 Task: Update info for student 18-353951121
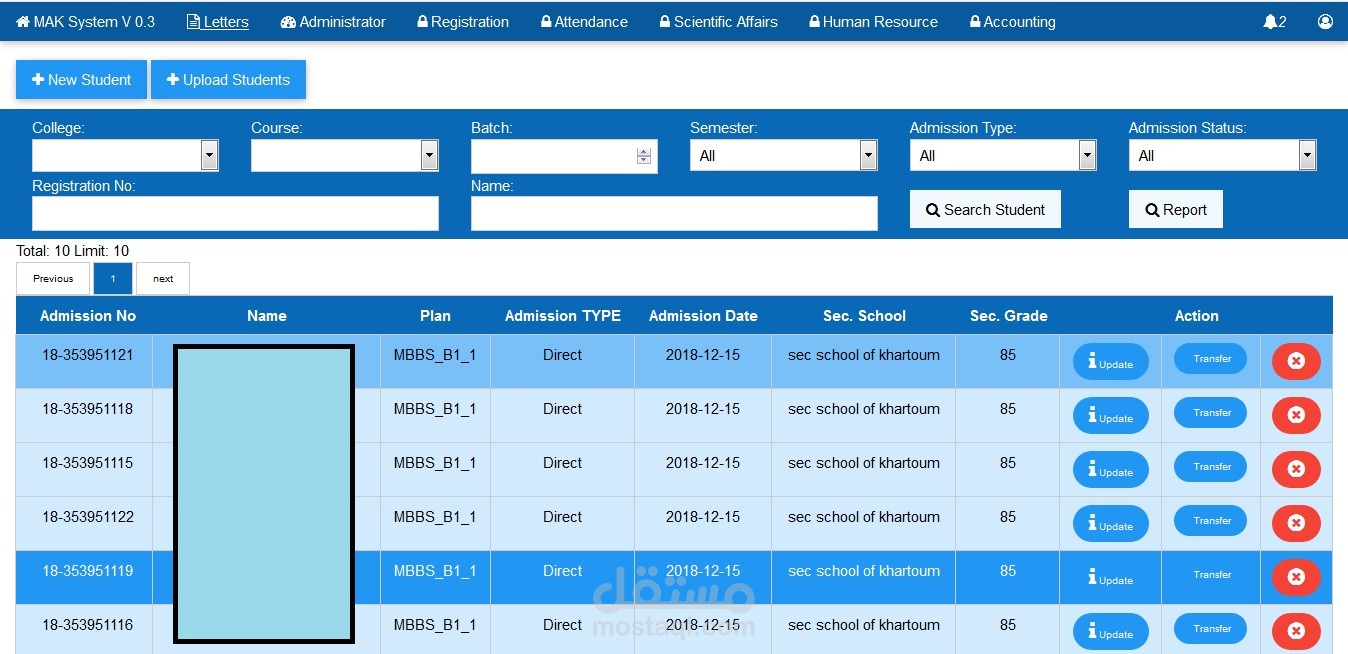tap(1111, 362)
